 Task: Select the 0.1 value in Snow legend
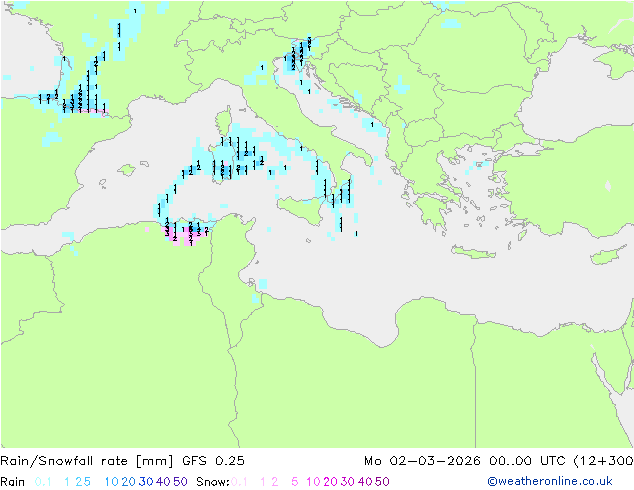coord(239,482)
